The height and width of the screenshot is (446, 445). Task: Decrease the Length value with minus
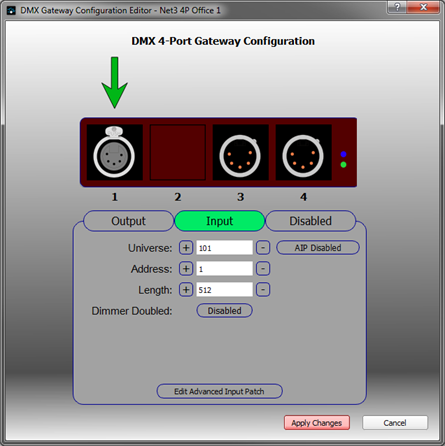pos(263,290)
